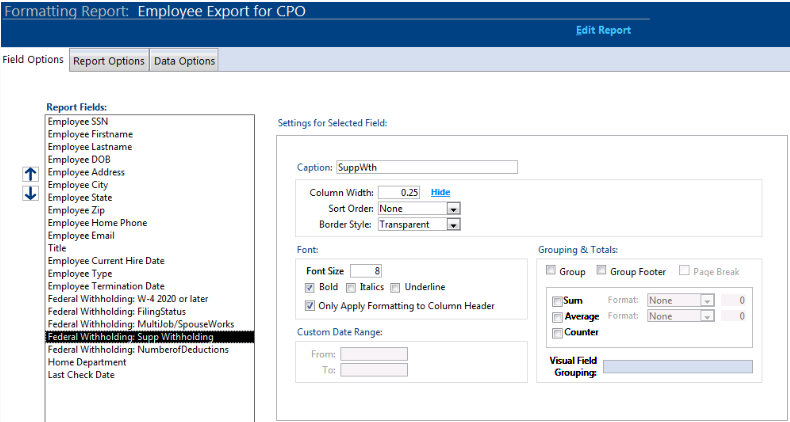Image resolution: width=790 pixels, height=422 pixels.
Task: Select Employee Zip in Report Fields
Action: [x=150, y=210]
